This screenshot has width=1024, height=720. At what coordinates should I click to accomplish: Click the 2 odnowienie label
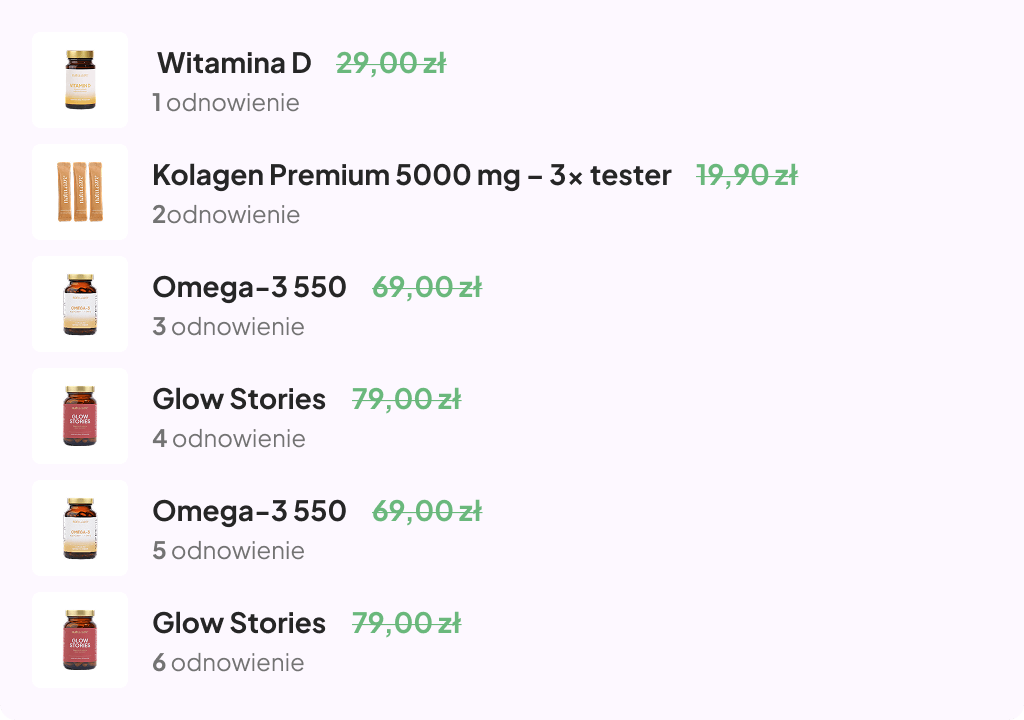click(x=226, y=214)
